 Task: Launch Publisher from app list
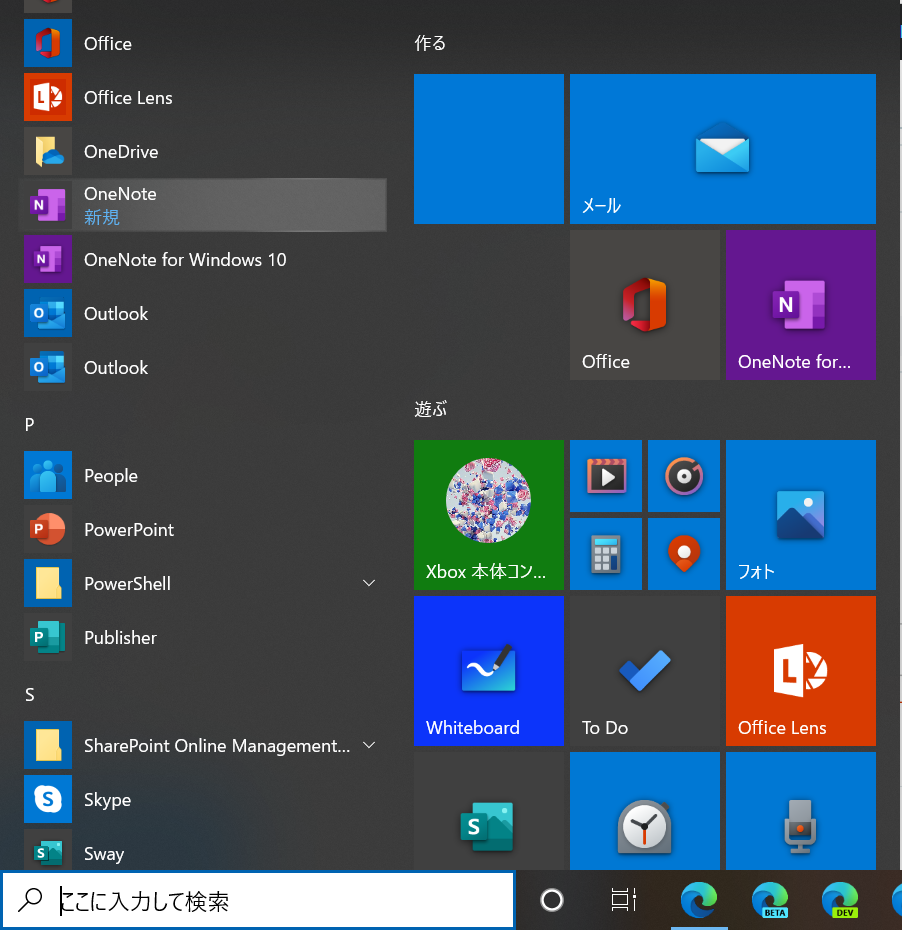click(x=202, y=637)
